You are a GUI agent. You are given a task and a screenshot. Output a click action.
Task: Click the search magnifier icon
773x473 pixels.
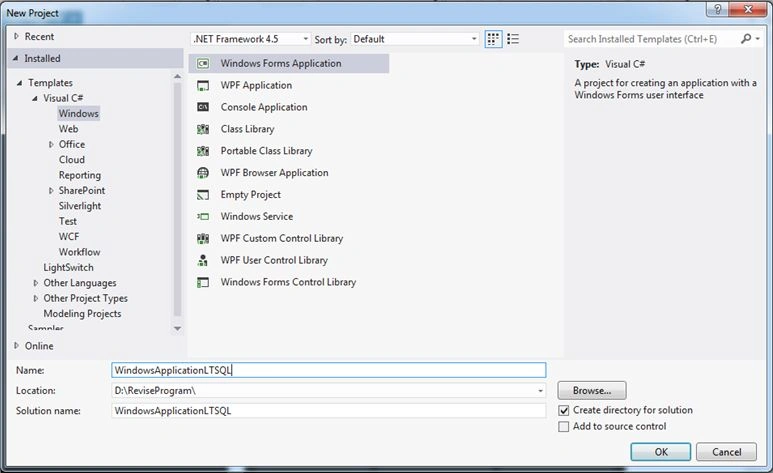[746, 38]
